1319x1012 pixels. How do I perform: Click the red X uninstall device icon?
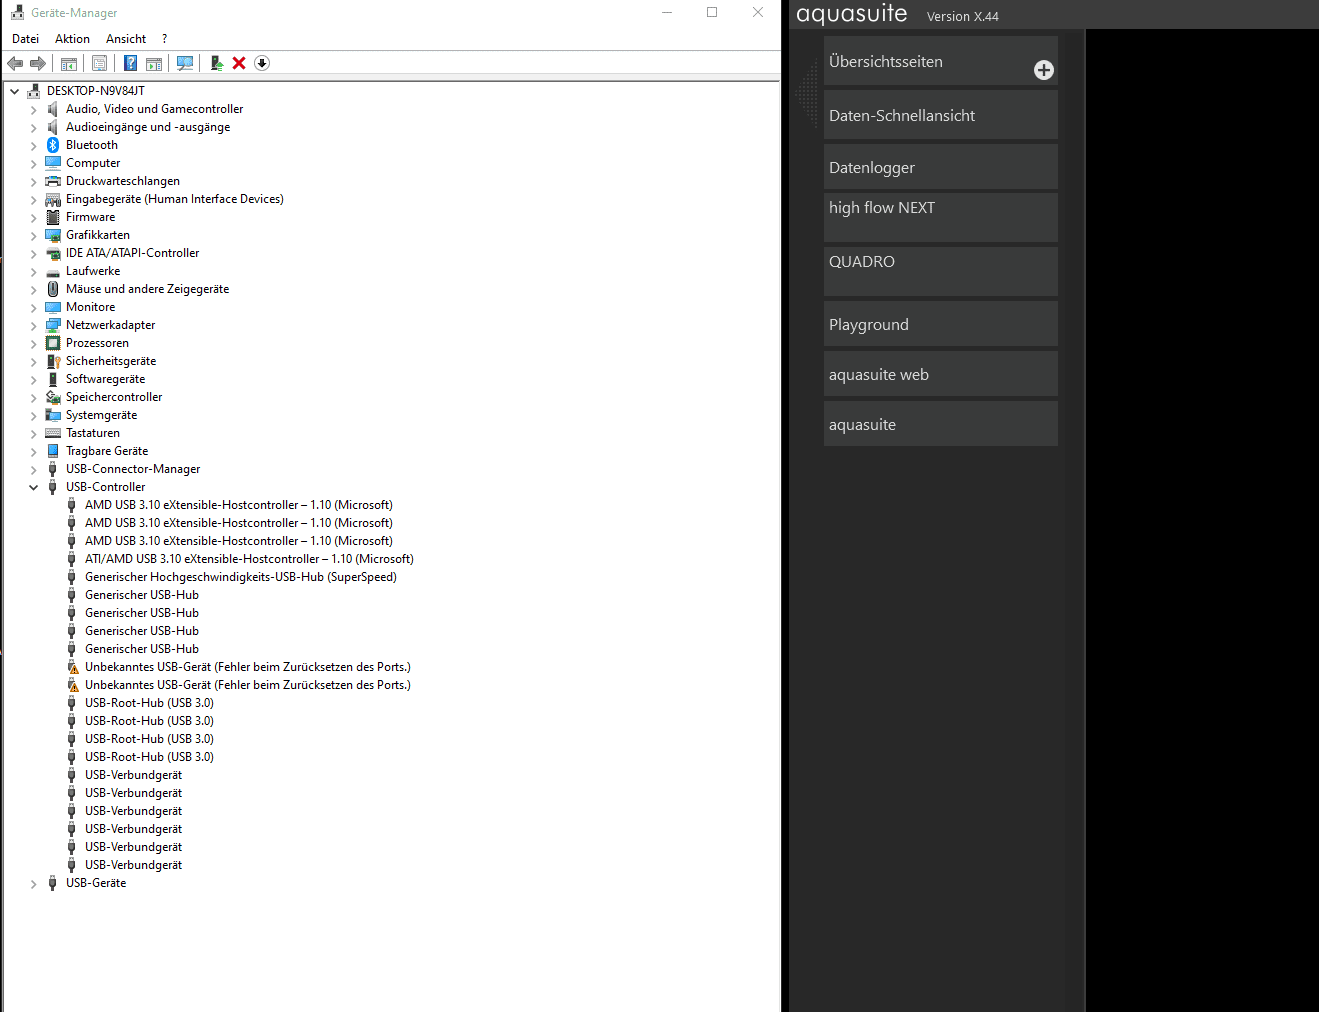coord(239,63)
